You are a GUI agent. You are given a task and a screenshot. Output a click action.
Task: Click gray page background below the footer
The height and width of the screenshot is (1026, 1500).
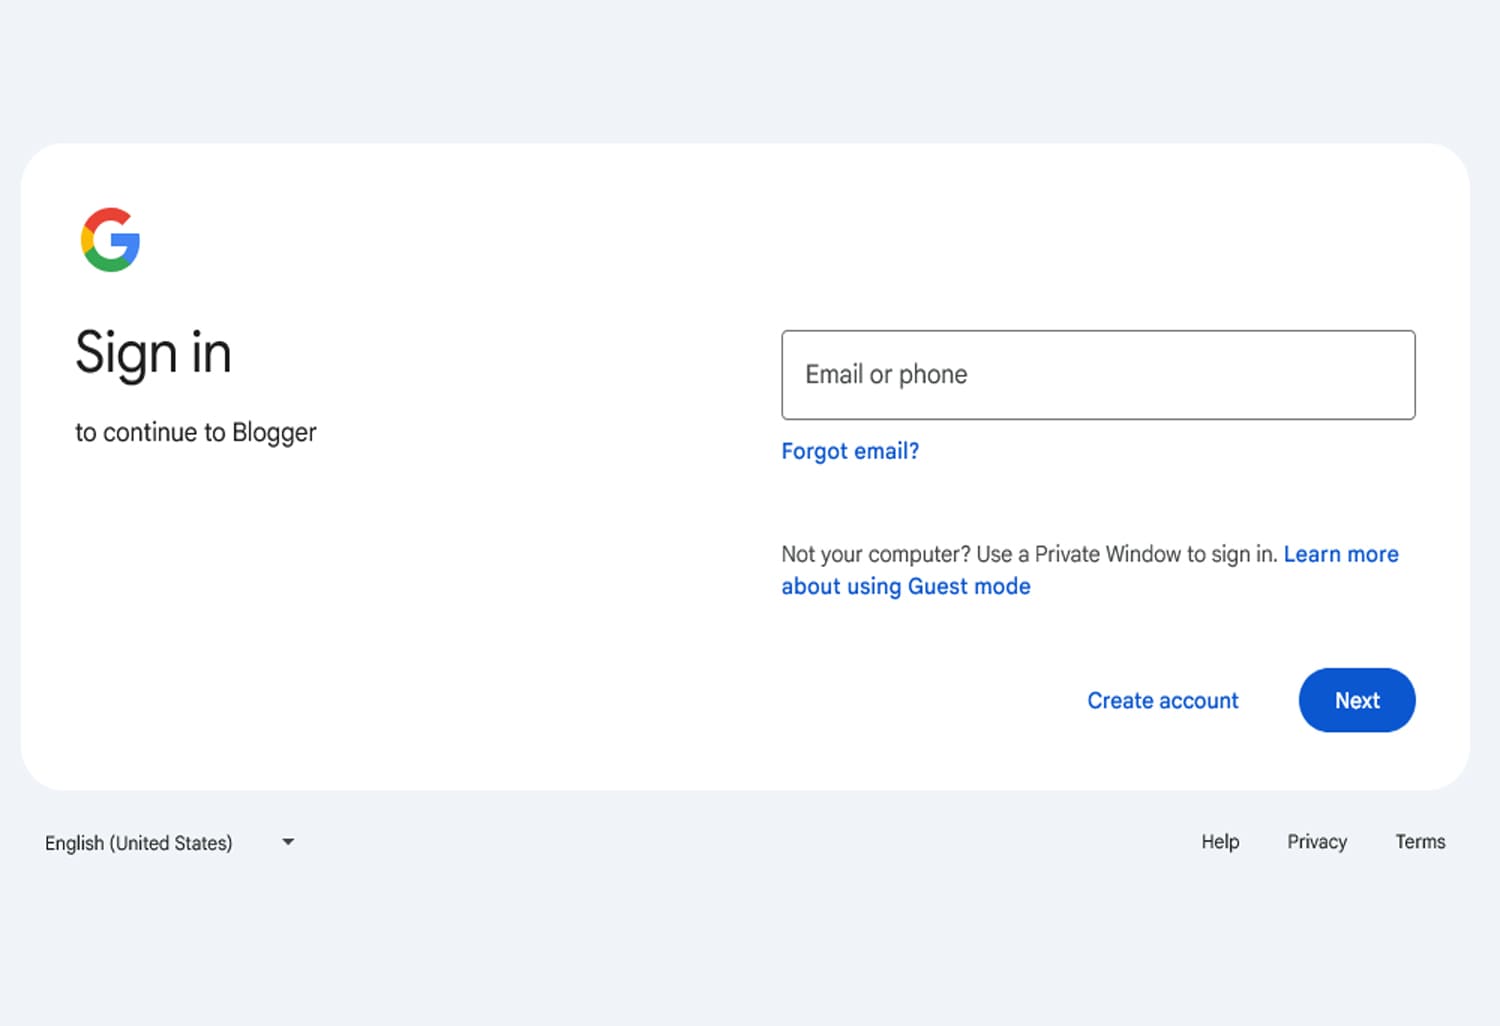coord(750,950)
